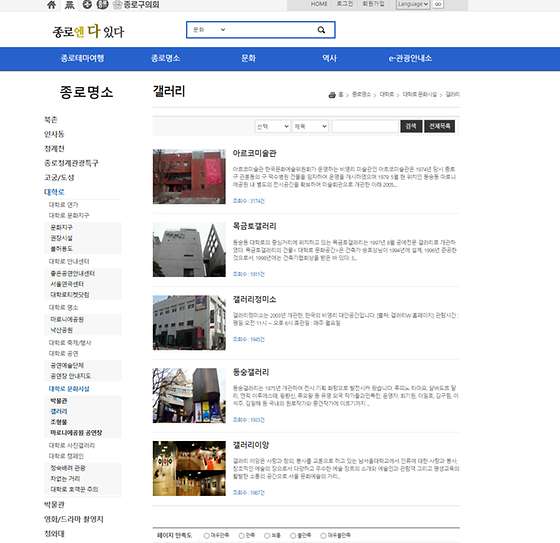Viewport: 560px width, 543px height.
Task: Open 북촌 in the sidebar
Action: point(51,120)
